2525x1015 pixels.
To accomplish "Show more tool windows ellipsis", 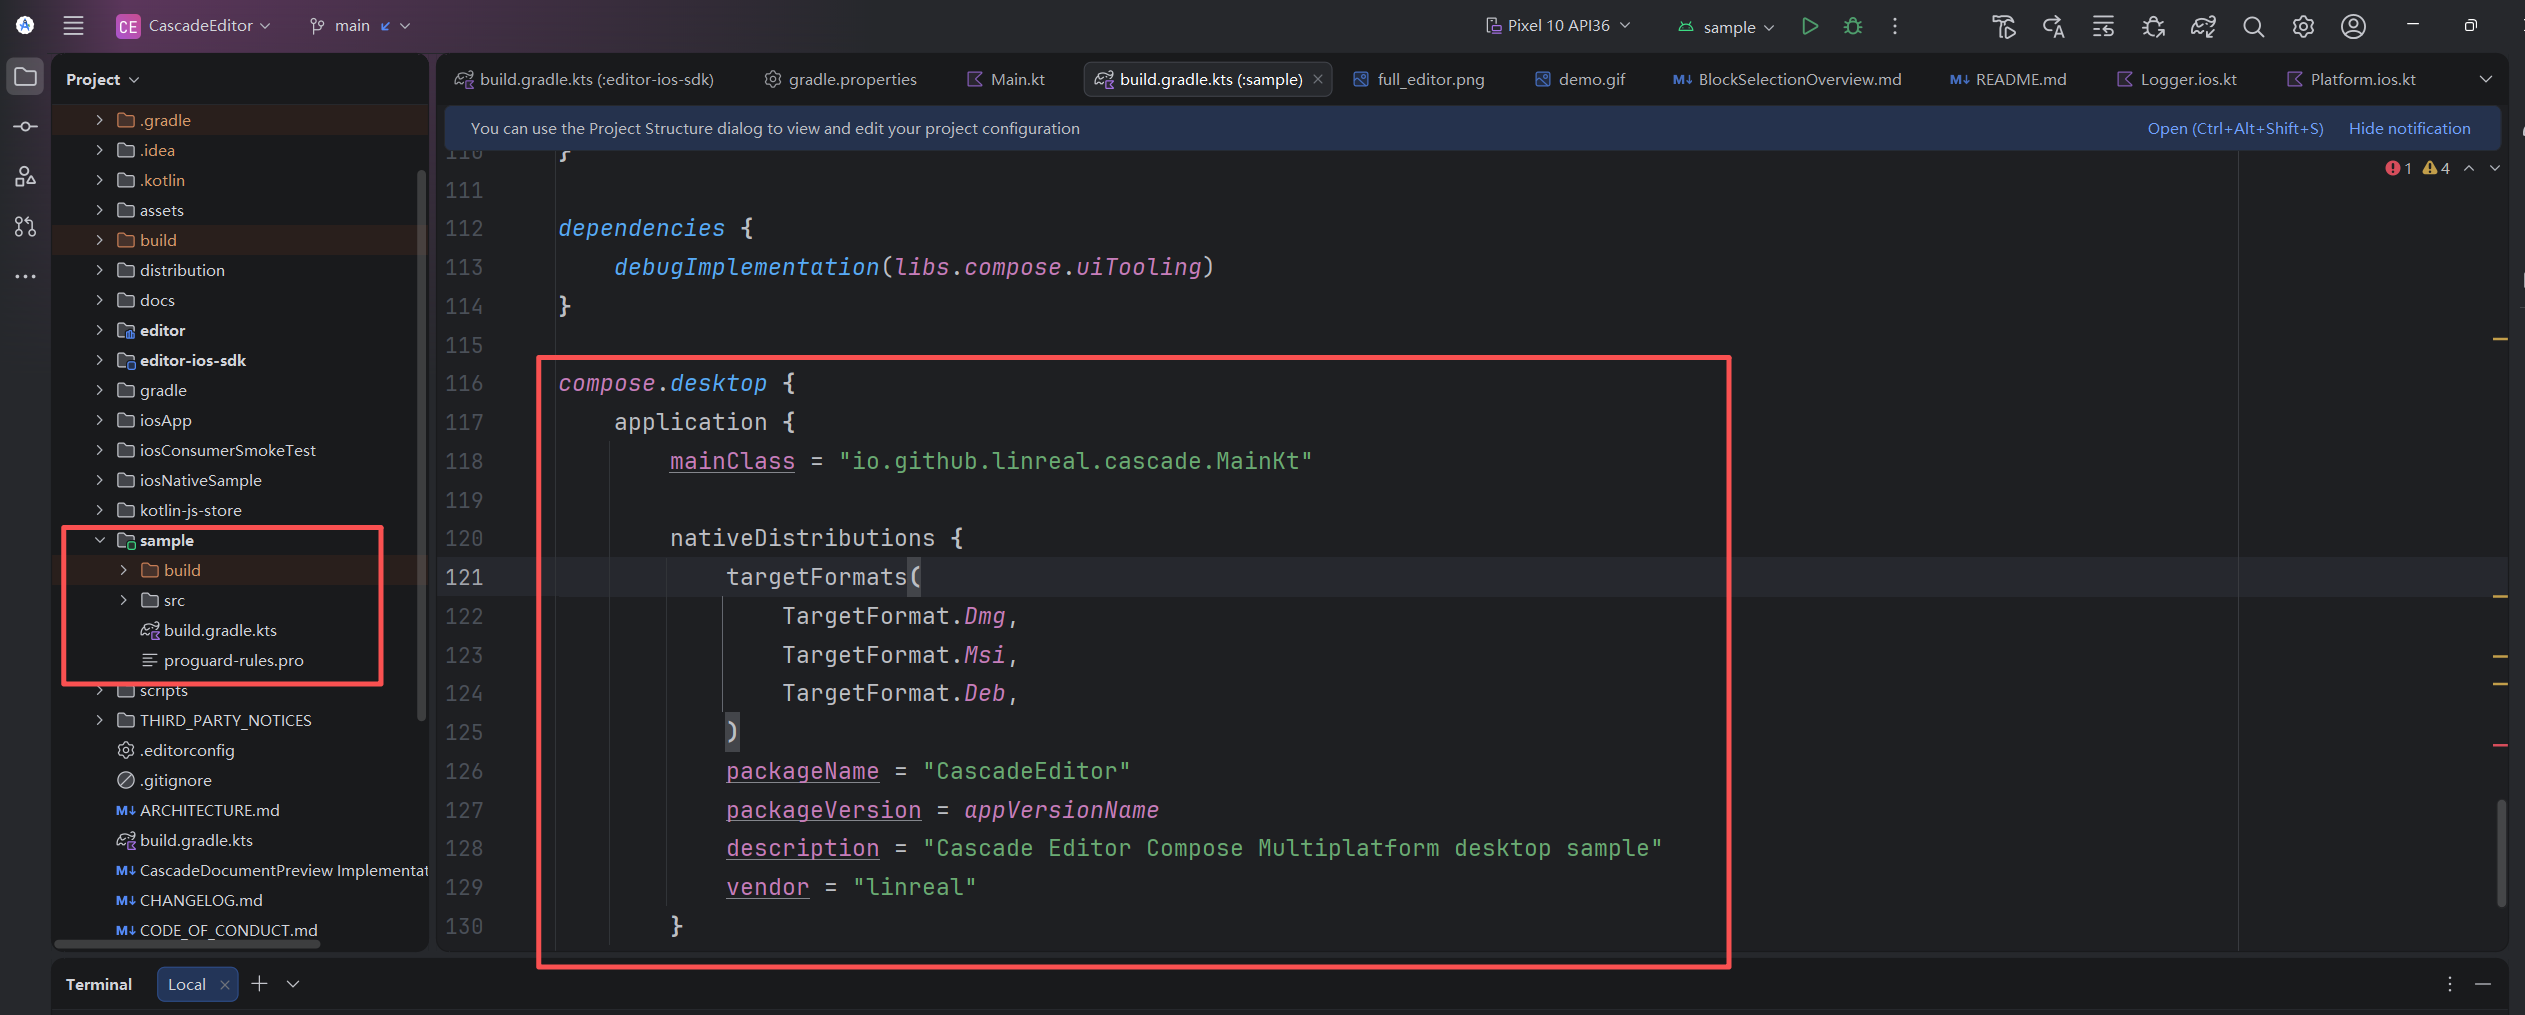I will tap(25, 276).
